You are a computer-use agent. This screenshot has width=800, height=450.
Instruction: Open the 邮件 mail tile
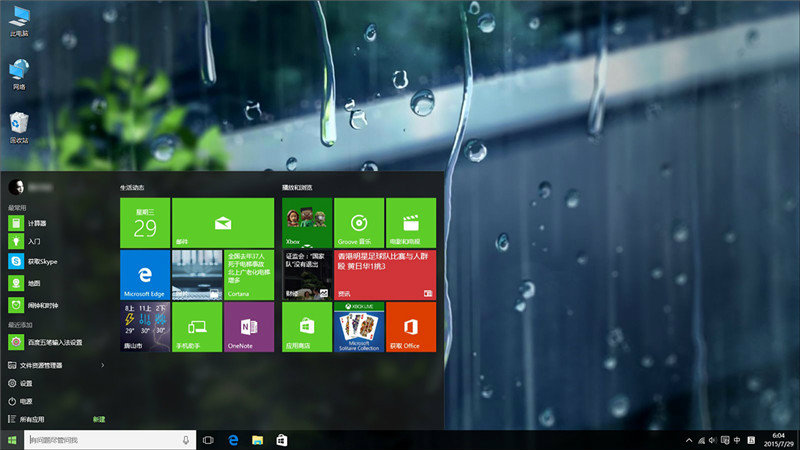point(222,222)
